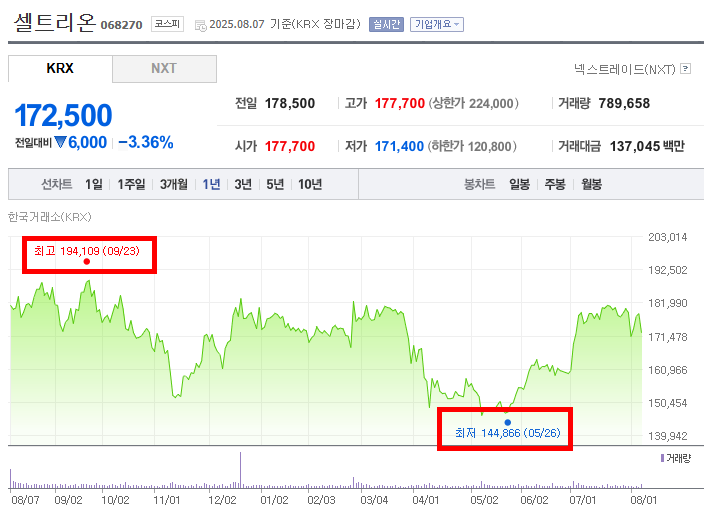The height and width of the screenshot is (513, 704).
Task: Select the 3년 line chart range
Action: point(243,184)
